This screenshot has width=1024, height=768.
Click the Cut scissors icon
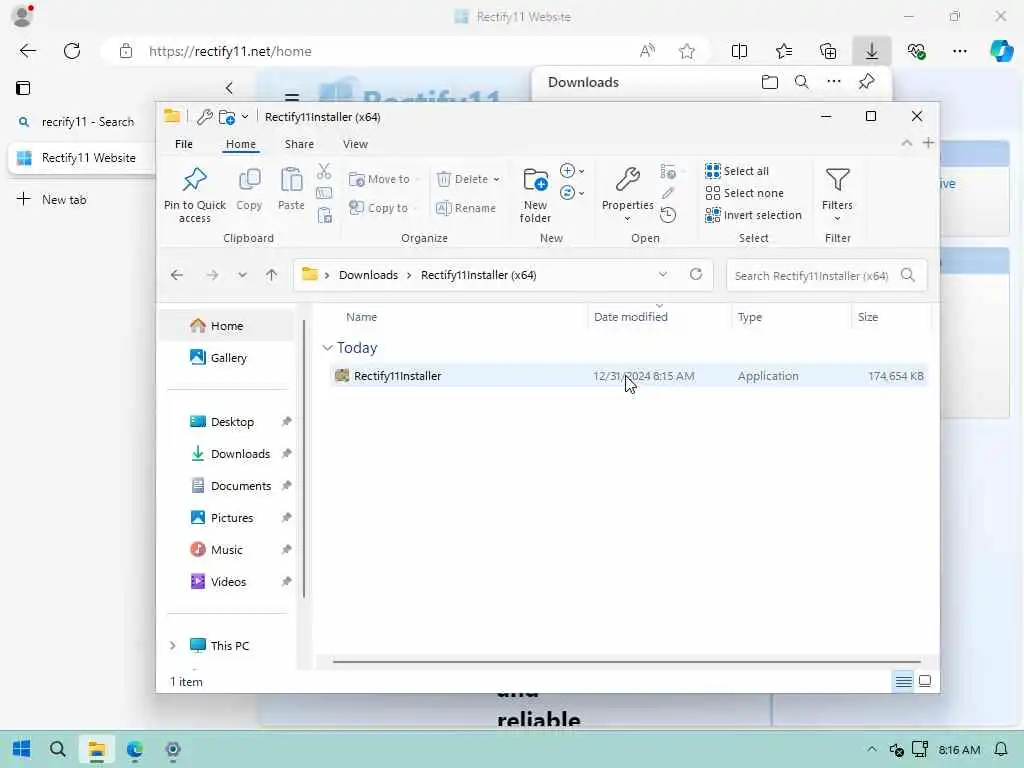tap(324, 171)
